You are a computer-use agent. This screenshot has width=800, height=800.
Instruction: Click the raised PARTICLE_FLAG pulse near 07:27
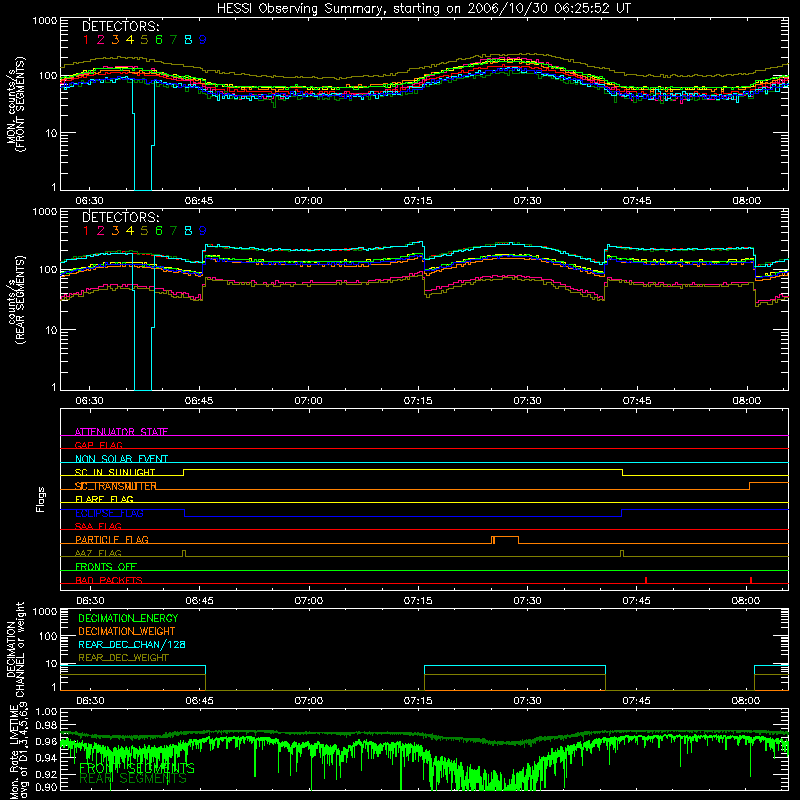tap(505, 539)
